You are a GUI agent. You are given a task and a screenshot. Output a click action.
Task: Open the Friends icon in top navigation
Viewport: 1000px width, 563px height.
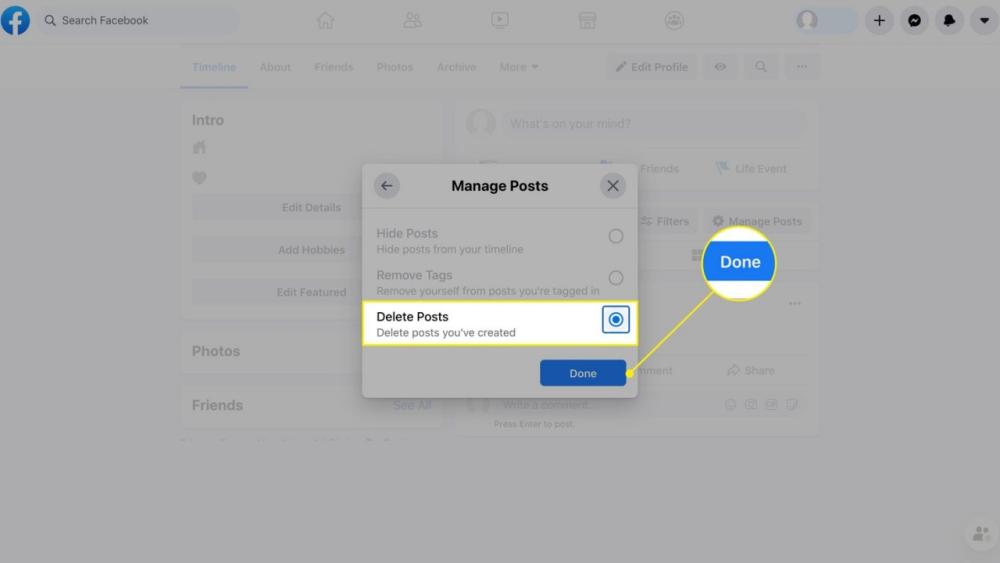pyautogui.click(x=412, y=20)
